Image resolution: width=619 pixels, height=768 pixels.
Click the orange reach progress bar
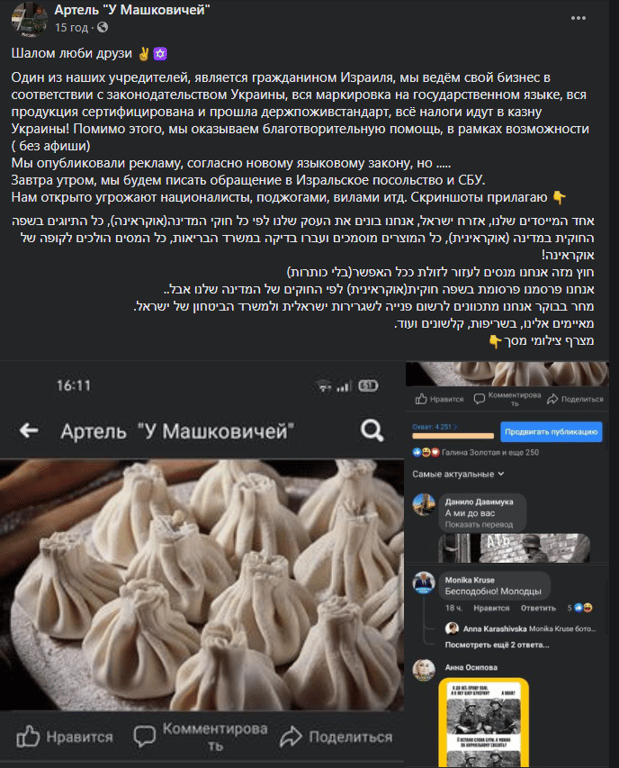[453, 435]
